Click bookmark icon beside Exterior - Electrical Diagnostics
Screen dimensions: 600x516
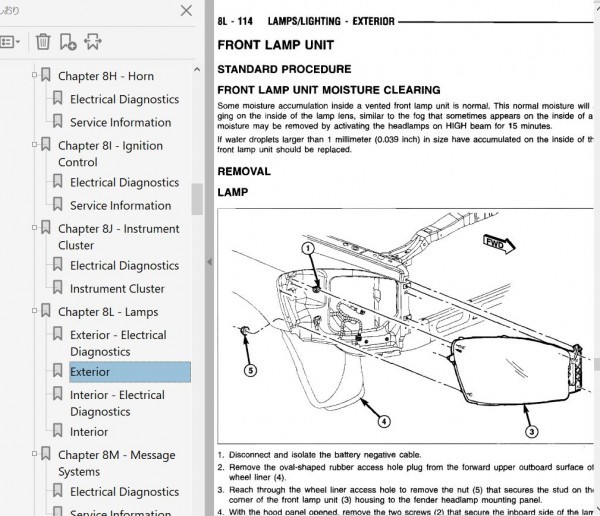pyautogui.click(x=58, y=333)
